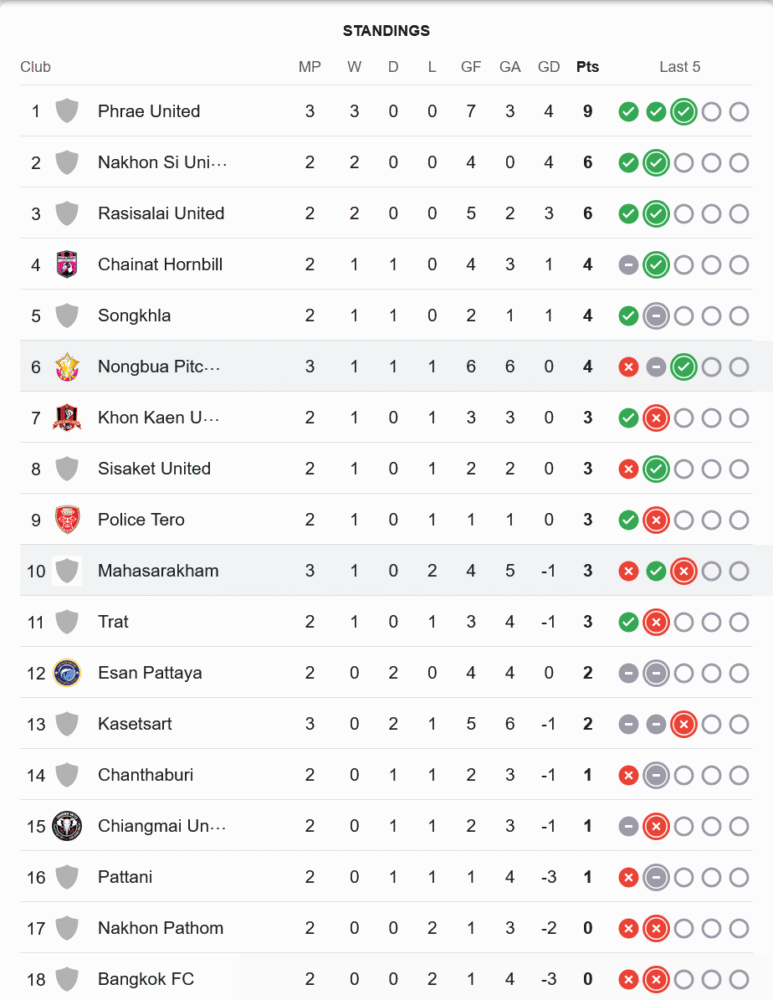Image resolution: width=773 pixels, height=1000 pixels.
Task: Click the Last 5 column header
Action: (680, 67)
